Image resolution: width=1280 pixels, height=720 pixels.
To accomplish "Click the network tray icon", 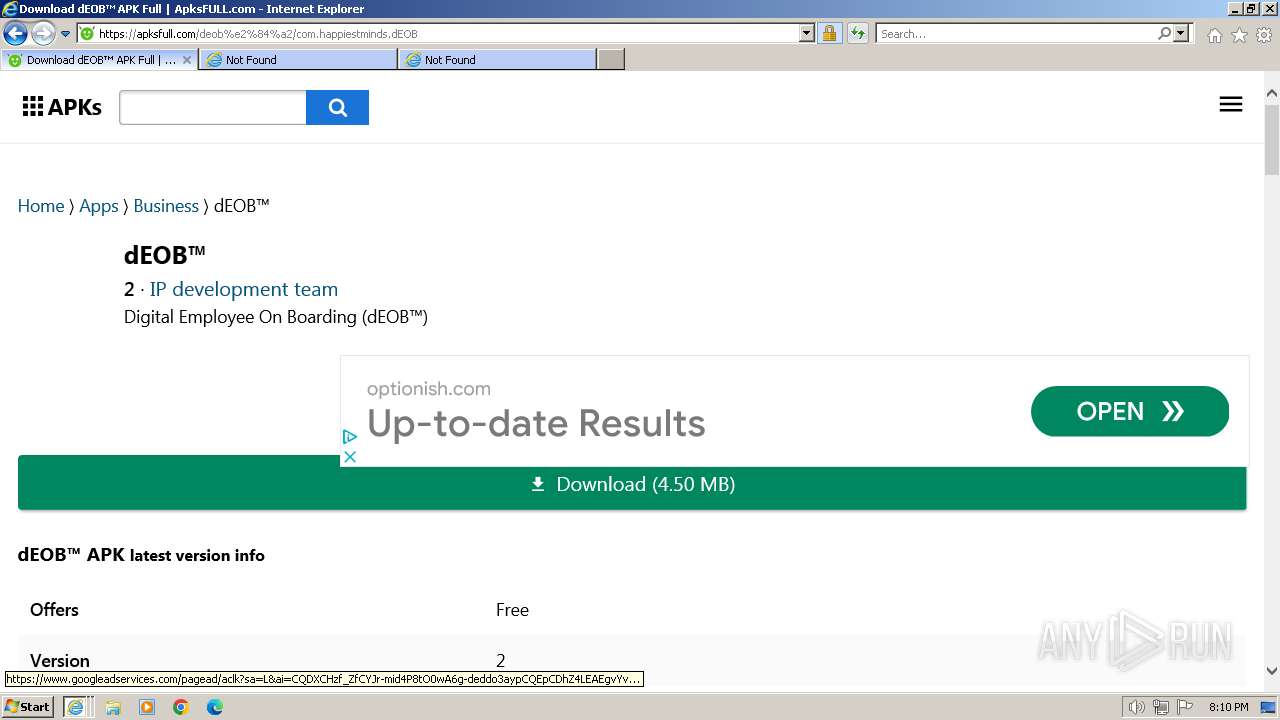I will click(x=1161, y=707).
